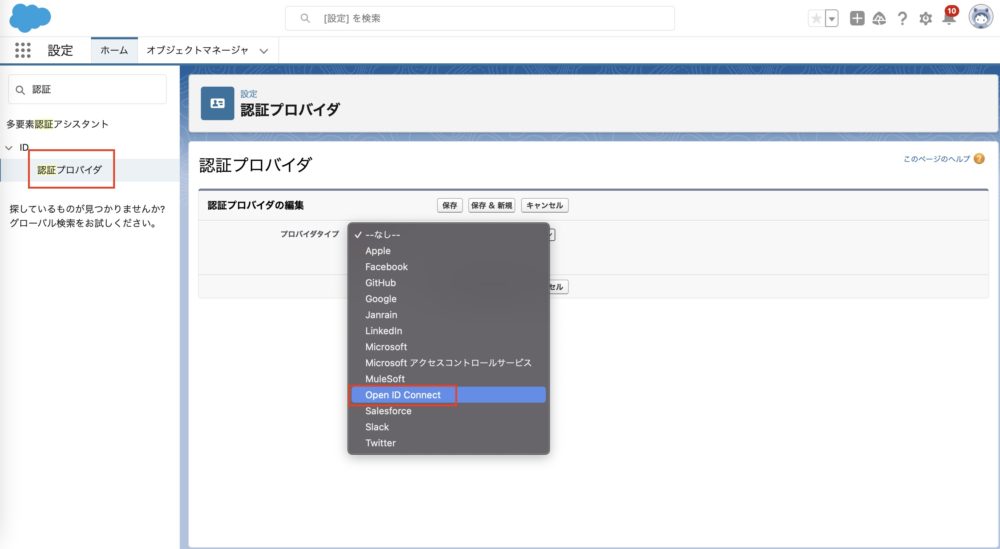Click the 認証プロバイダの編集 section heading

[x=255, y=205]
